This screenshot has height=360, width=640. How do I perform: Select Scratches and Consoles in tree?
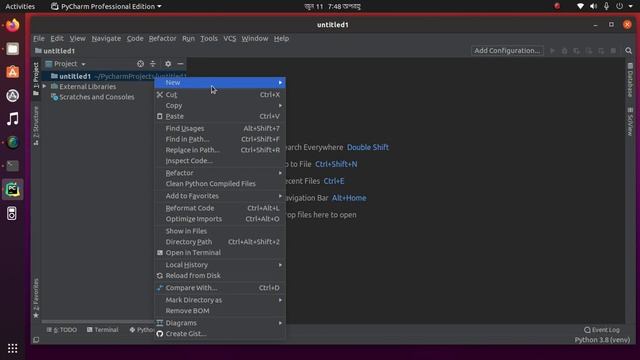96,97
